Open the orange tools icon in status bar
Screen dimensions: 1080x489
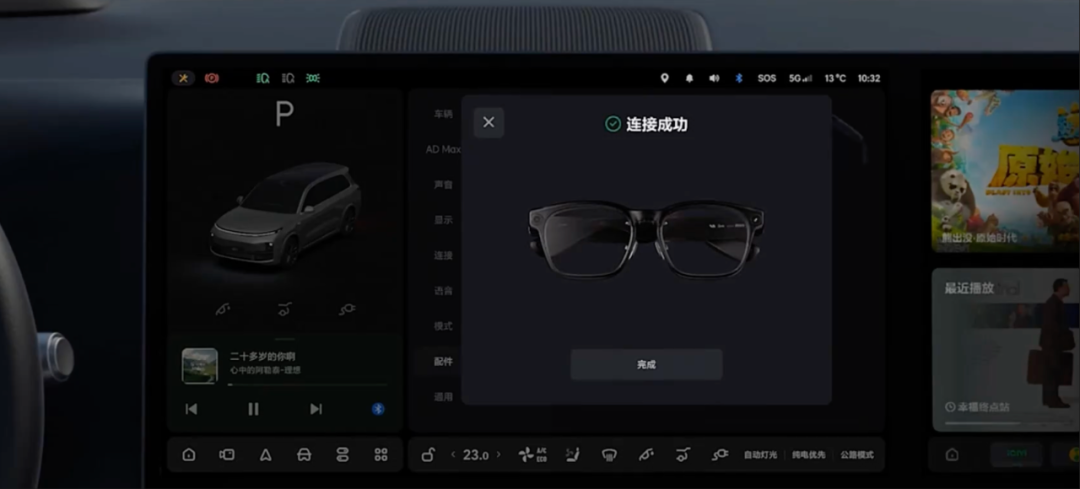[183, 78]
